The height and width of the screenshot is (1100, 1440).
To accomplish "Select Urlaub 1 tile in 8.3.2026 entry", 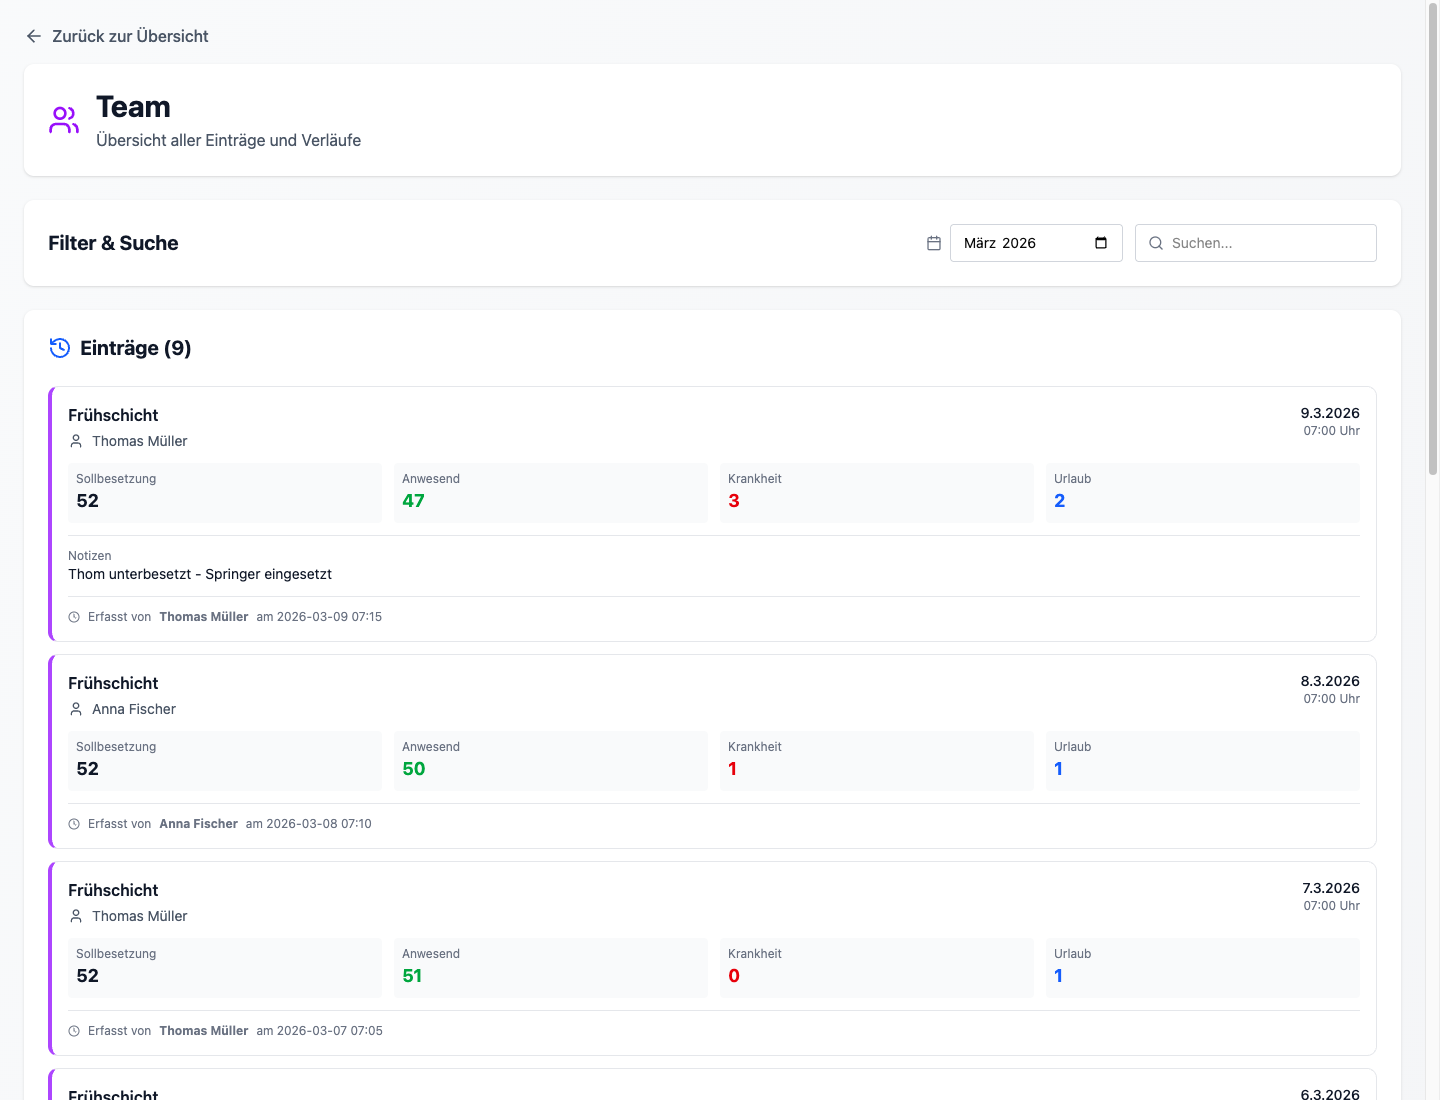I will coord(1202,760).
